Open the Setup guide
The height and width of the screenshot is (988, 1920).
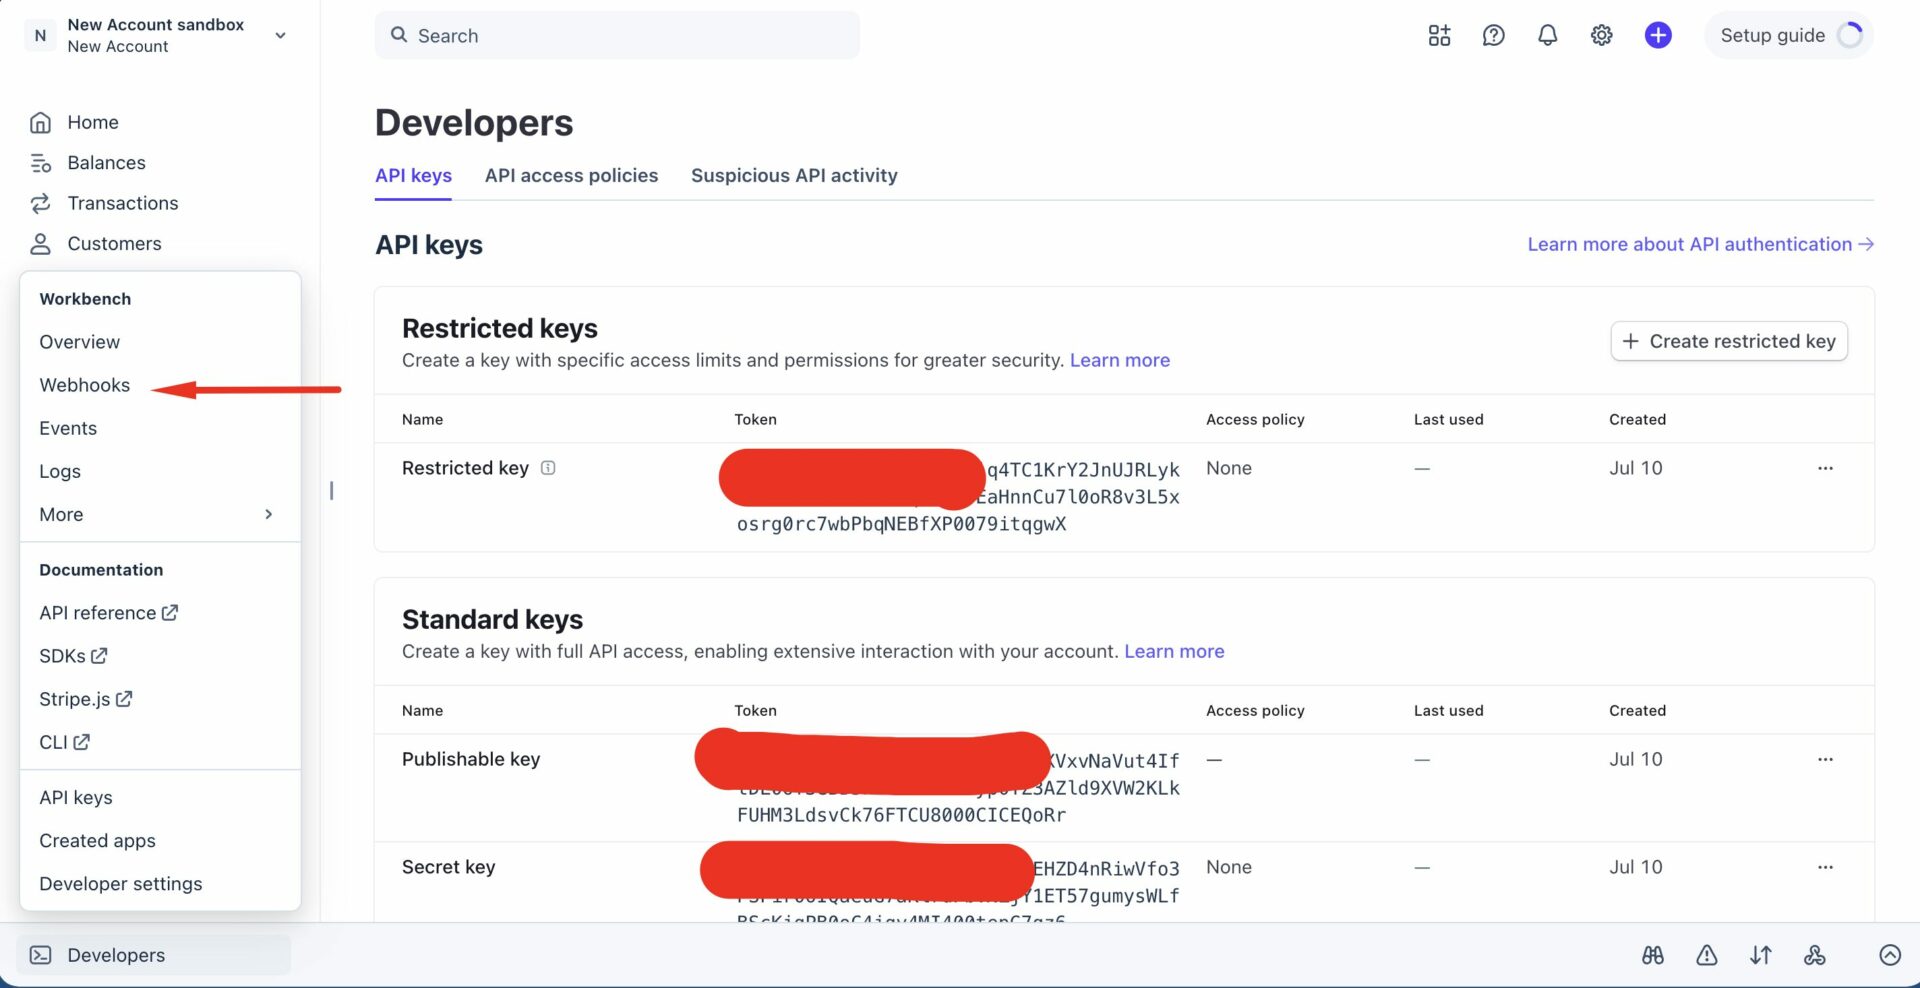tap(1789, 35)
